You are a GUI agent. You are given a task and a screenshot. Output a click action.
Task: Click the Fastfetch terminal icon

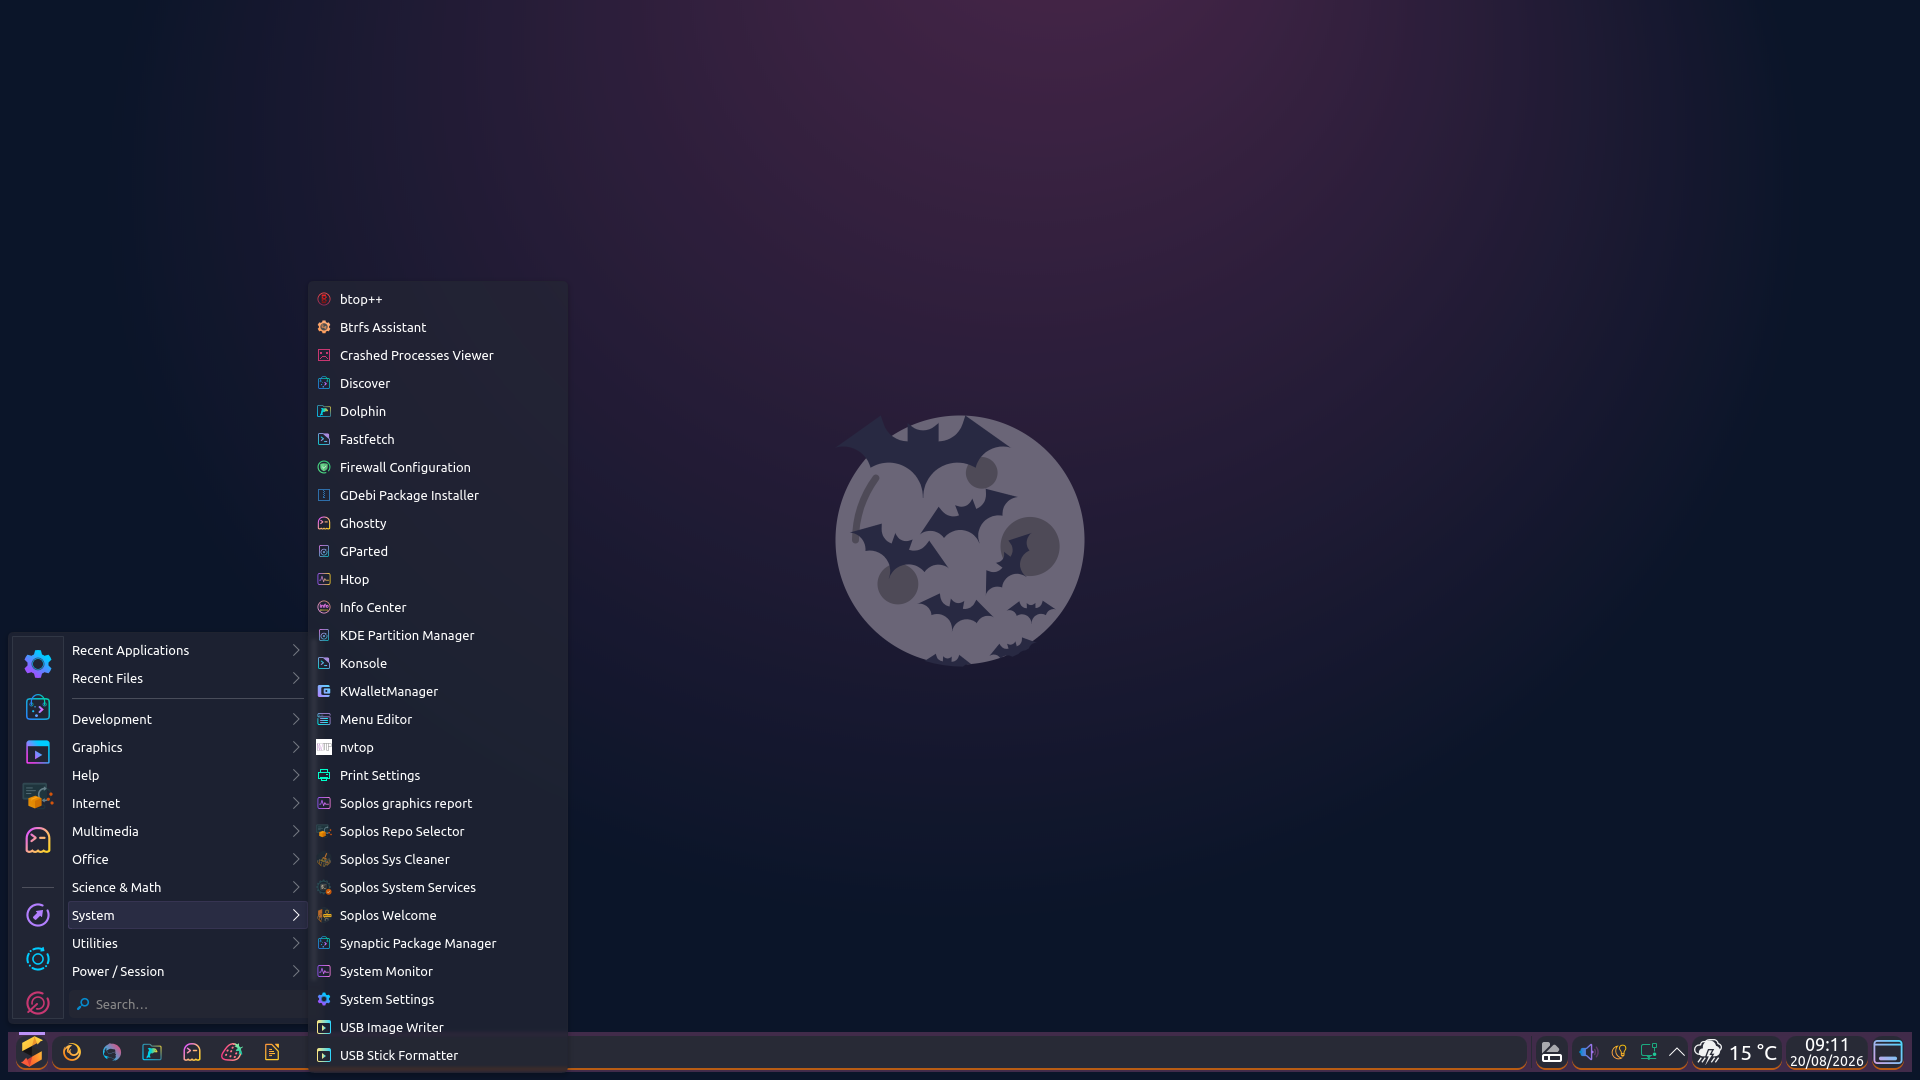pyautogui.click(x=324, y=439)
